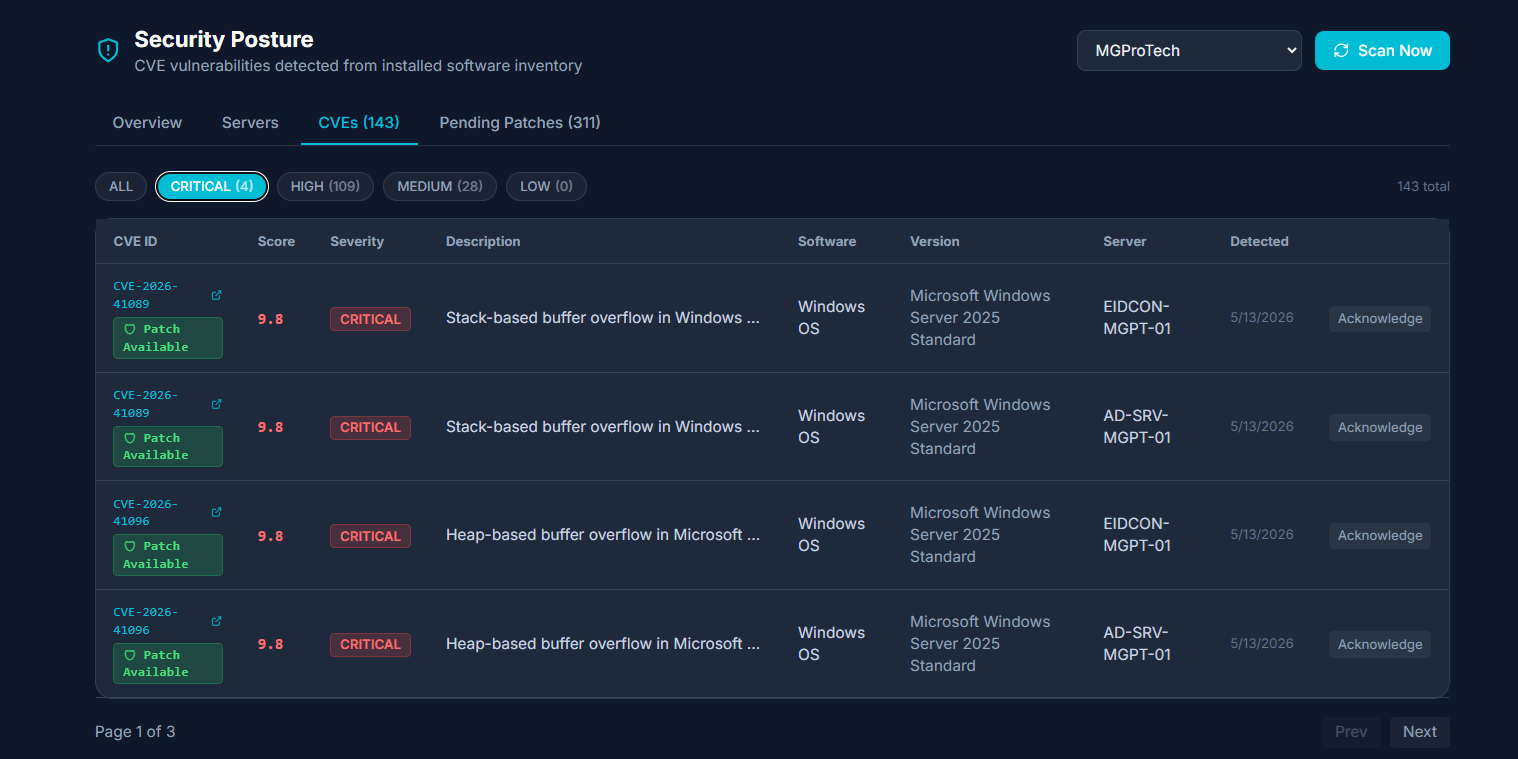Viewport: 1518px width, 759px height.
Task: Go to the Next page
Action: (1419, 732)
